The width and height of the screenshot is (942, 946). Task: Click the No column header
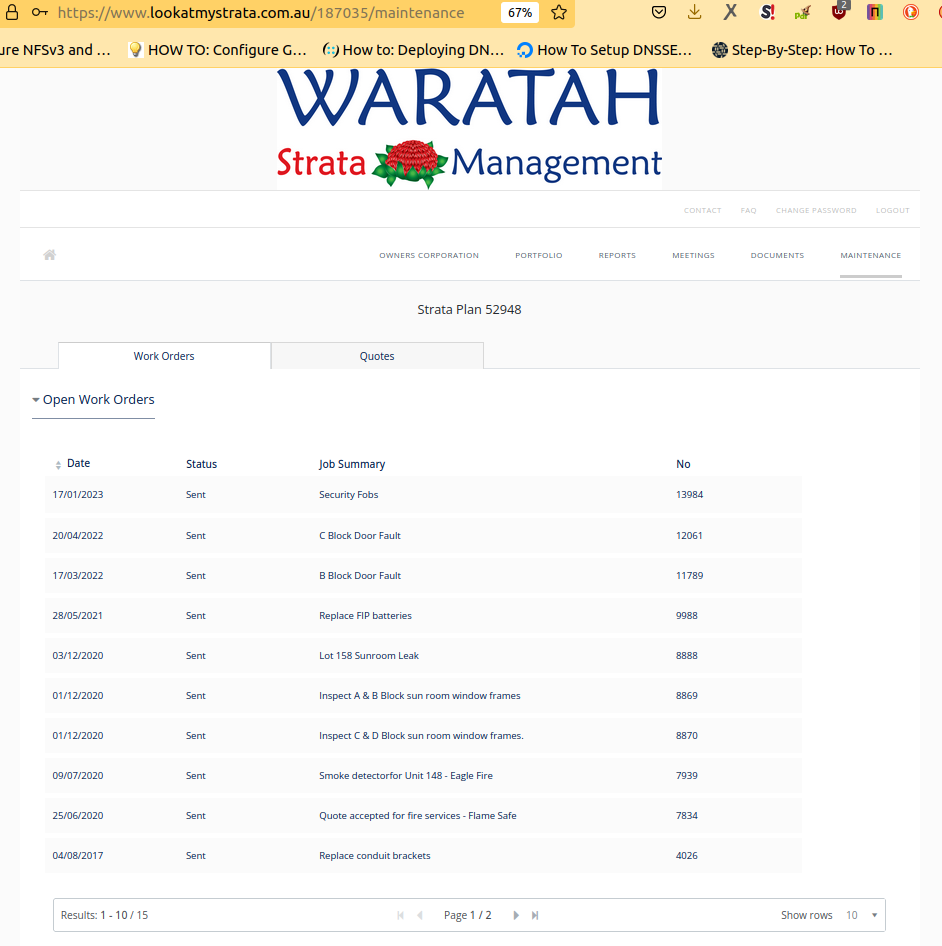point(683,464)
